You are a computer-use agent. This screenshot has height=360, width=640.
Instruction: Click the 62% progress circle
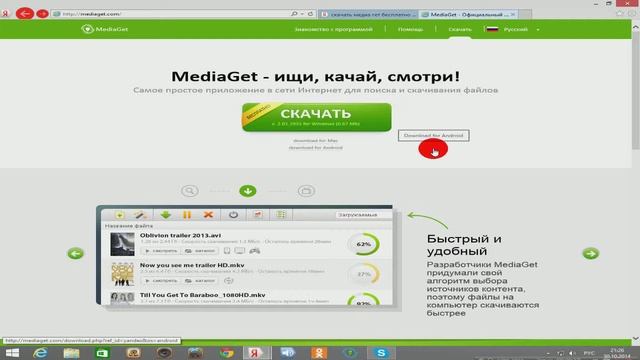[363, 244]
